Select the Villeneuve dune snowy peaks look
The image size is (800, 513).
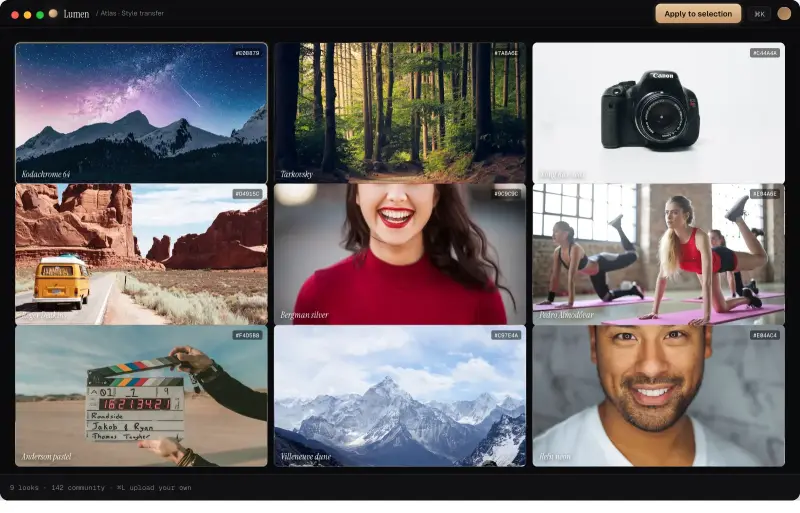(399, 396)
